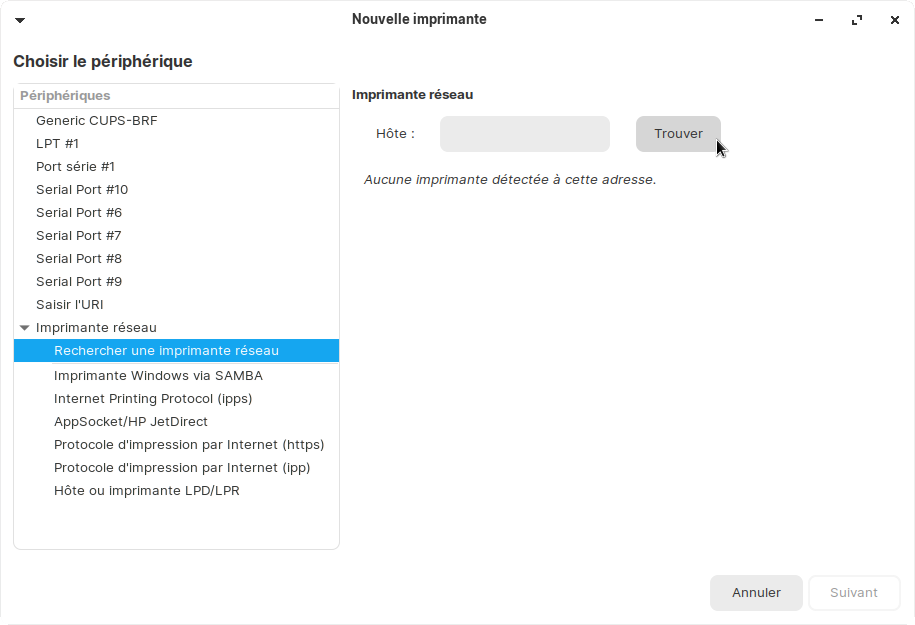Click the Trouver button
Image resolution: width=915 pixels, height=625 pixels.
pos(678,134)
